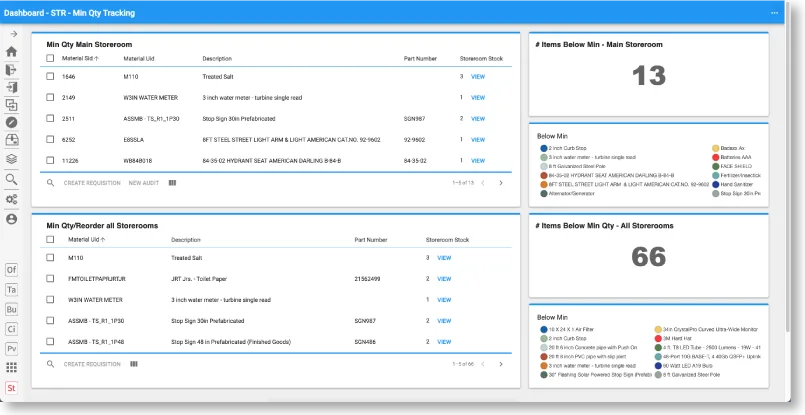Click search icon in Min Qty Main Storeroom footer
Screen dimensions: 805x415
(50, 183)
